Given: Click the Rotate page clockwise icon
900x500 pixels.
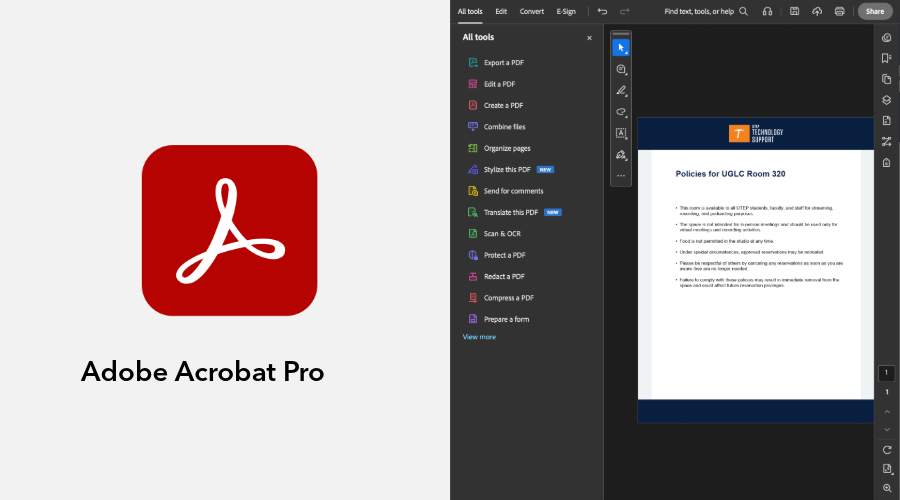Looking at the screenshot, I should 887,450.
